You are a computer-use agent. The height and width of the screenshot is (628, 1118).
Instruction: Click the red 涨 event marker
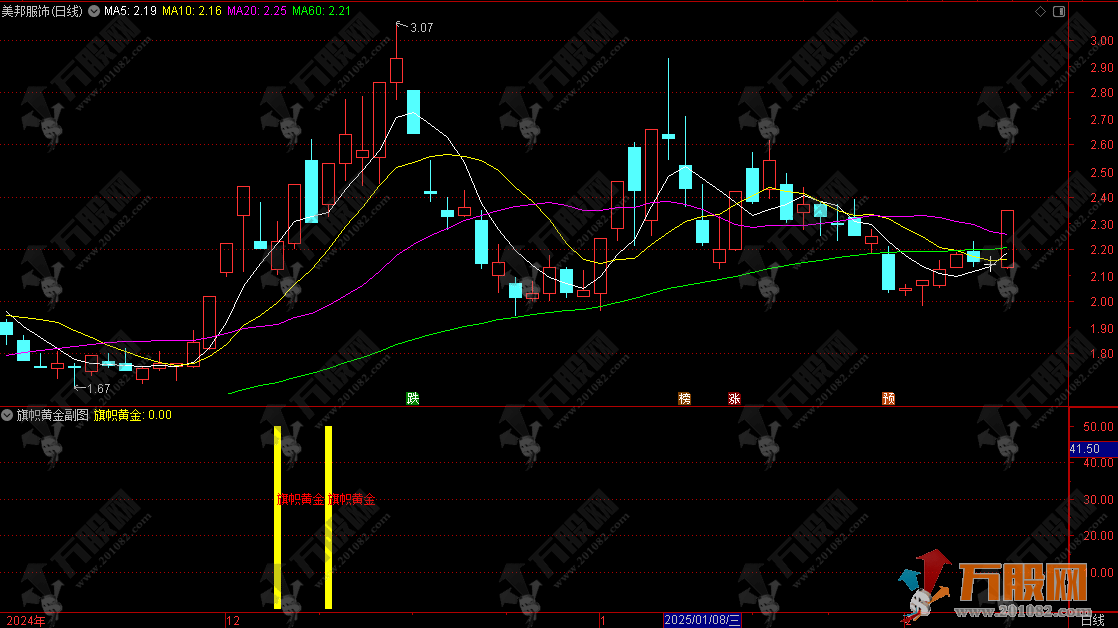coord(734,398)
